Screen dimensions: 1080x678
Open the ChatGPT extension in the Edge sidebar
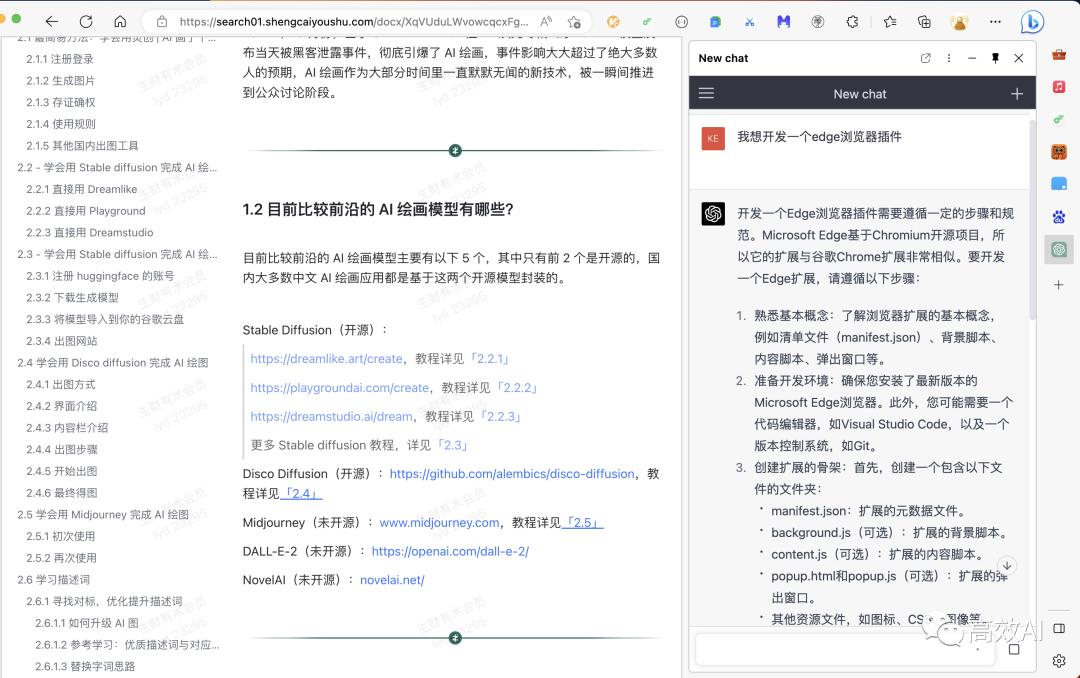[1058, 249]
